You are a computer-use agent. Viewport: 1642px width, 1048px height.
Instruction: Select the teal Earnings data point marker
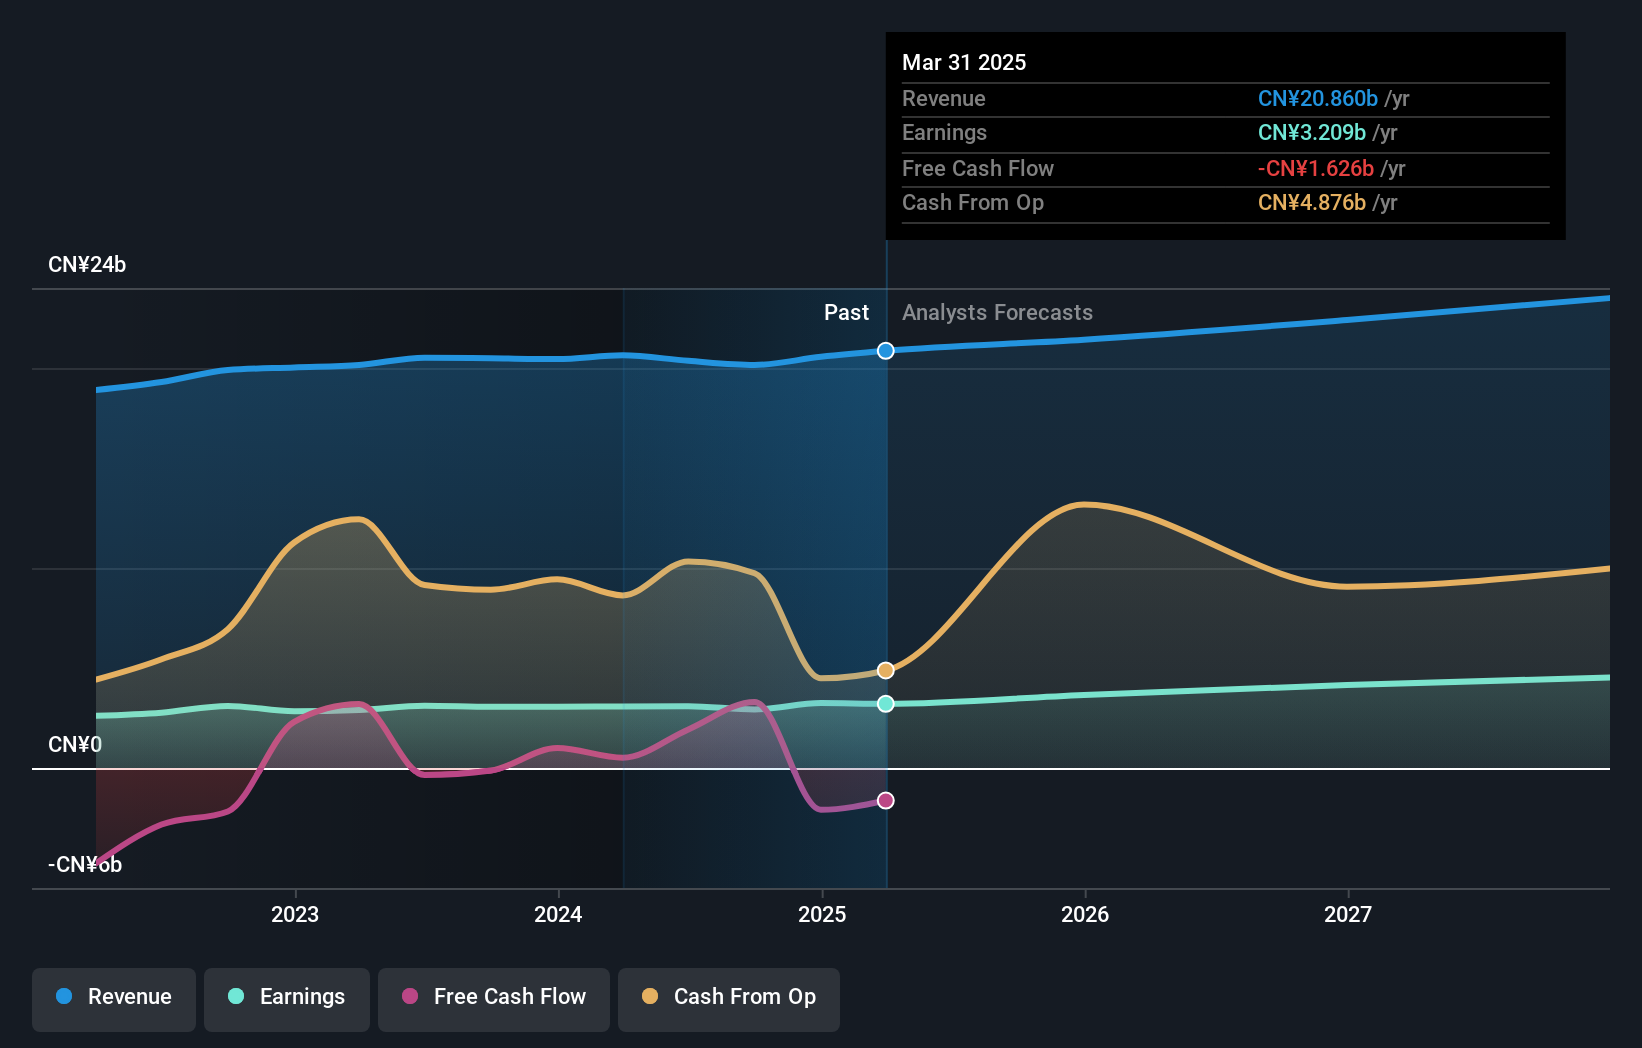886,704
